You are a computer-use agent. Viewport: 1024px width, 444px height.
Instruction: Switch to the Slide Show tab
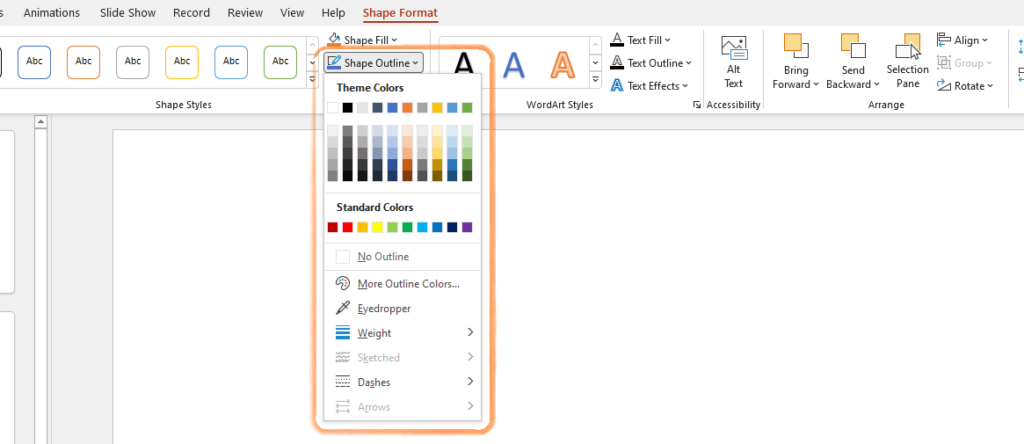pos(130,13)
